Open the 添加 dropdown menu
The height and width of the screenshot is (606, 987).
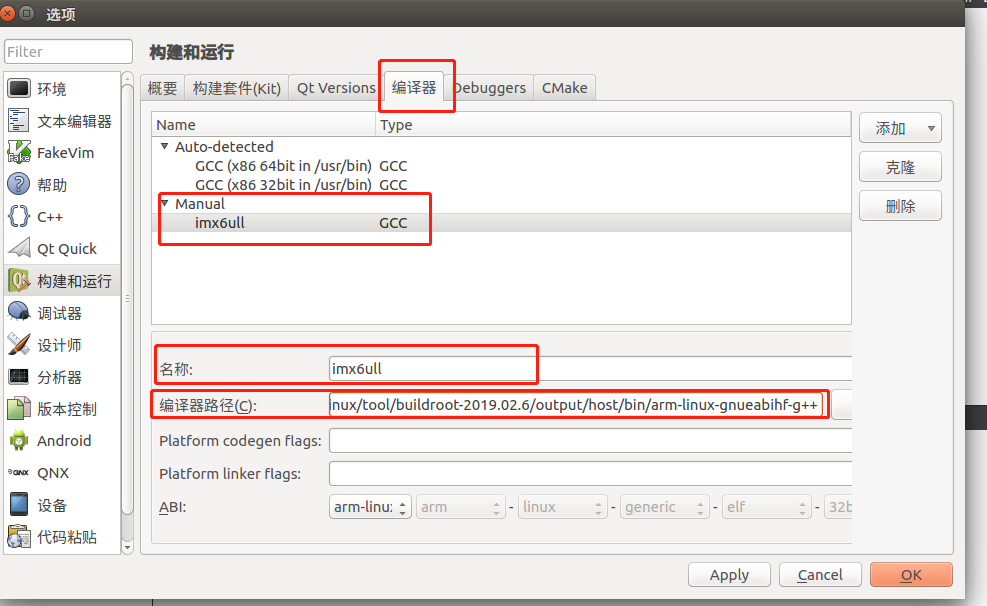[x=898, y=128]
